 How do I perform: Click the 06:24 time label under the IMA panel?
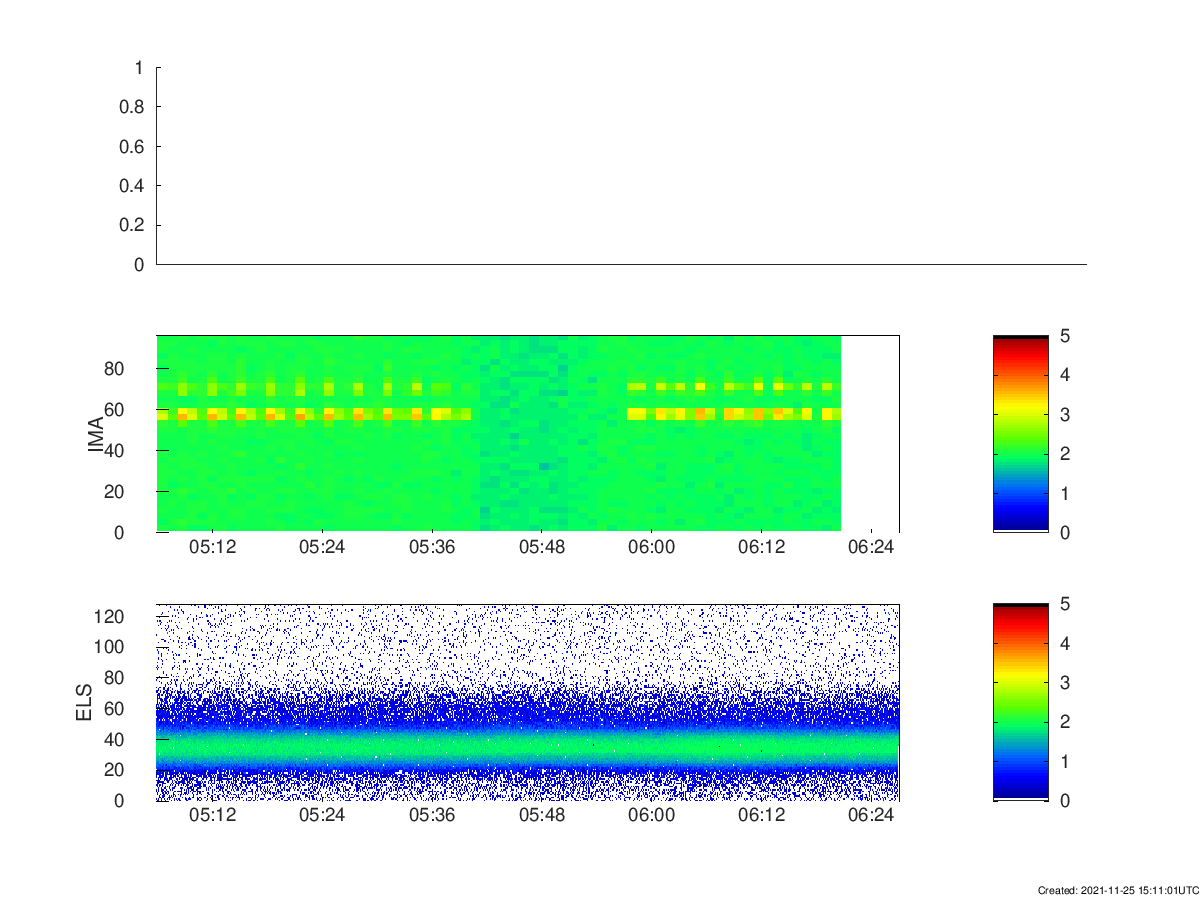(x=872, y=548)
